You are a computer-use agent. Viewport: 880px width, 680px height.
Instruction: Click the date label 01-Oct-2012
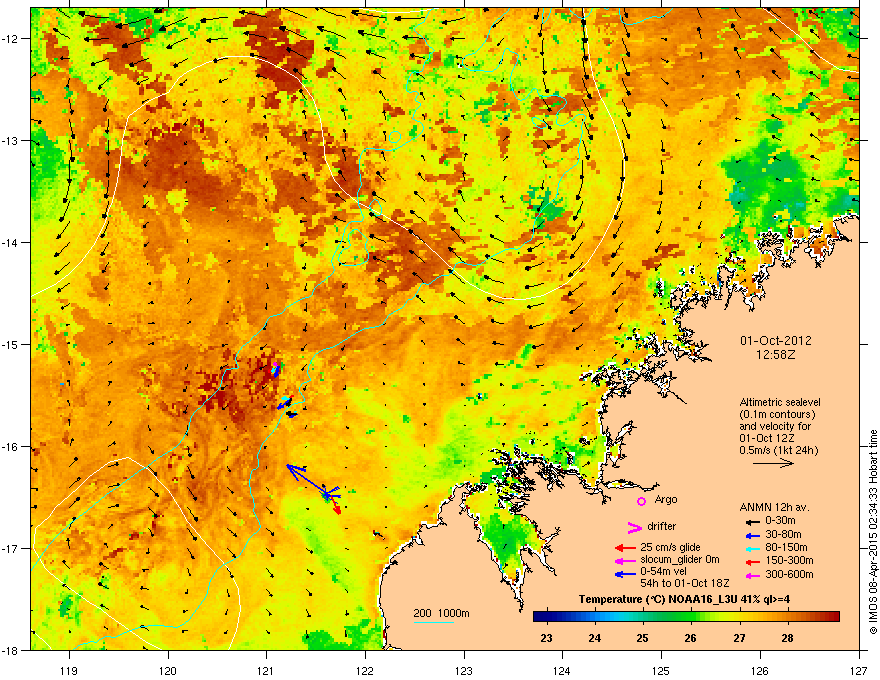[x=776, y=341]
